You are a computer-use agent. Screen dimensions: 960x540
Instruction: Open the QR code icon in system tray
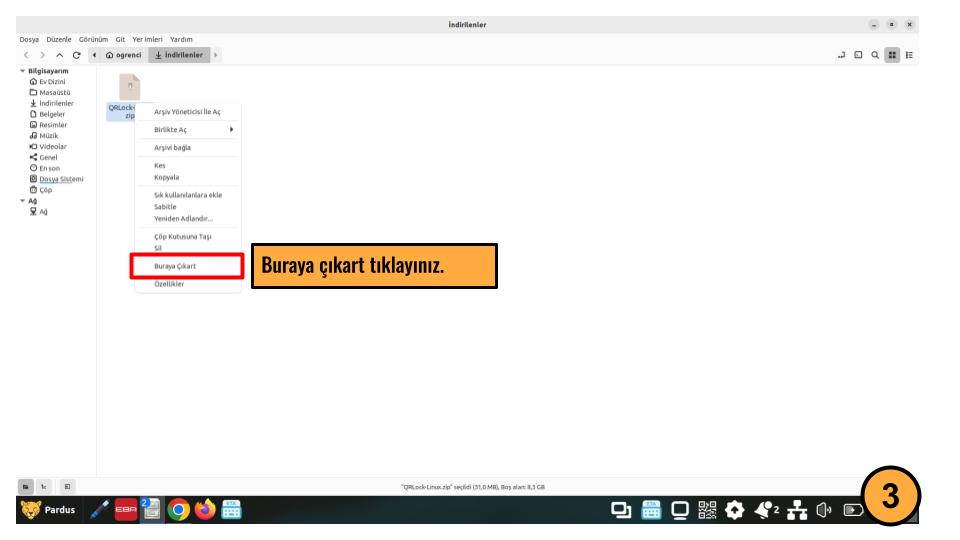707,510
